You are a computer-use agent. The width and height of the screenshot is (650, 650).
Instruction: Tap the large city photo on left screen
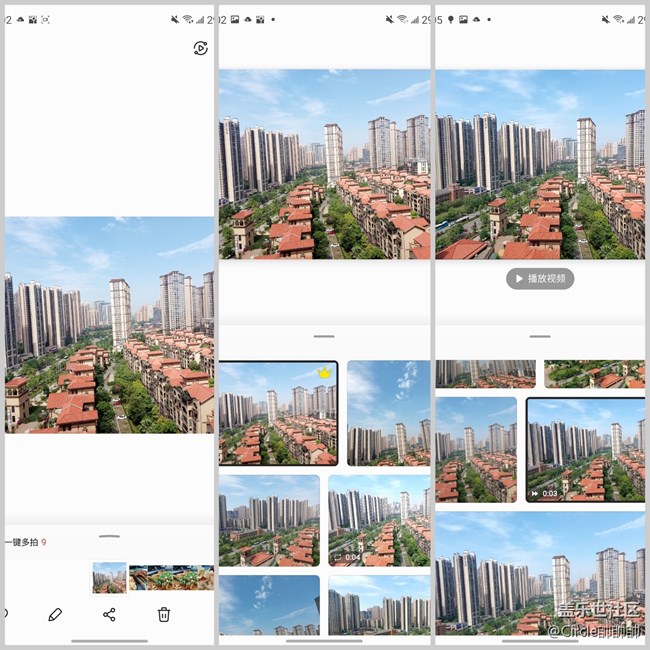click(109, 325)
